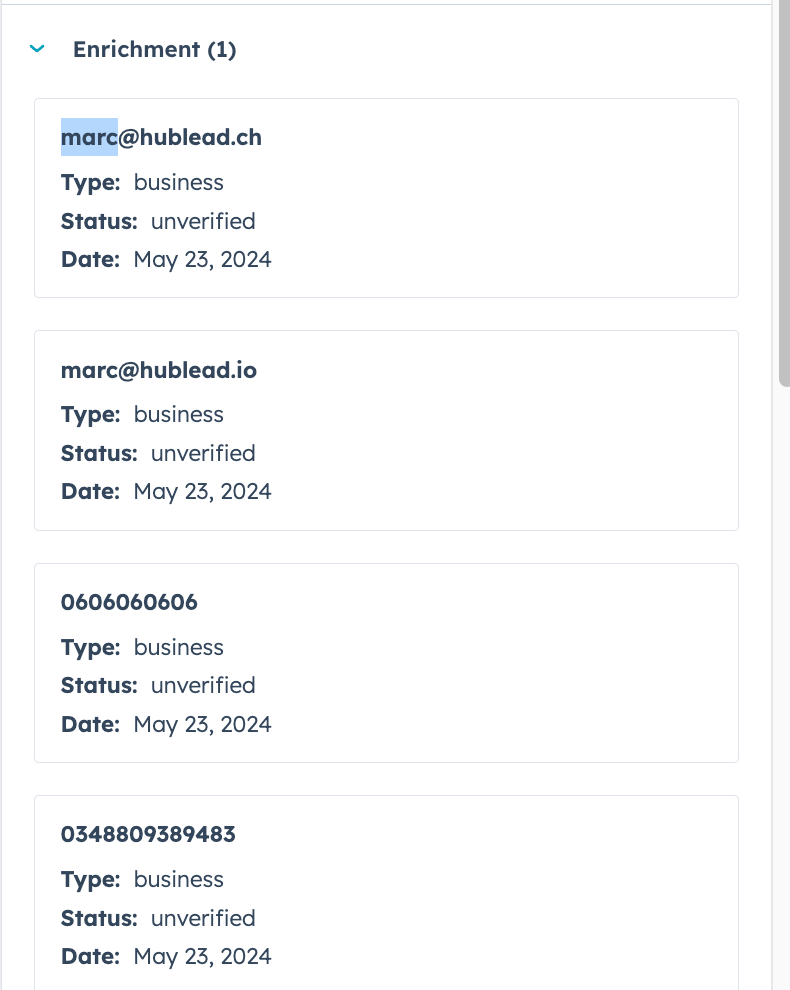This screenshot has width=790, height=990.
Task: Click Status unverified in 0348809389483 card
Action: pyautogui.click(x=158, y=918)
